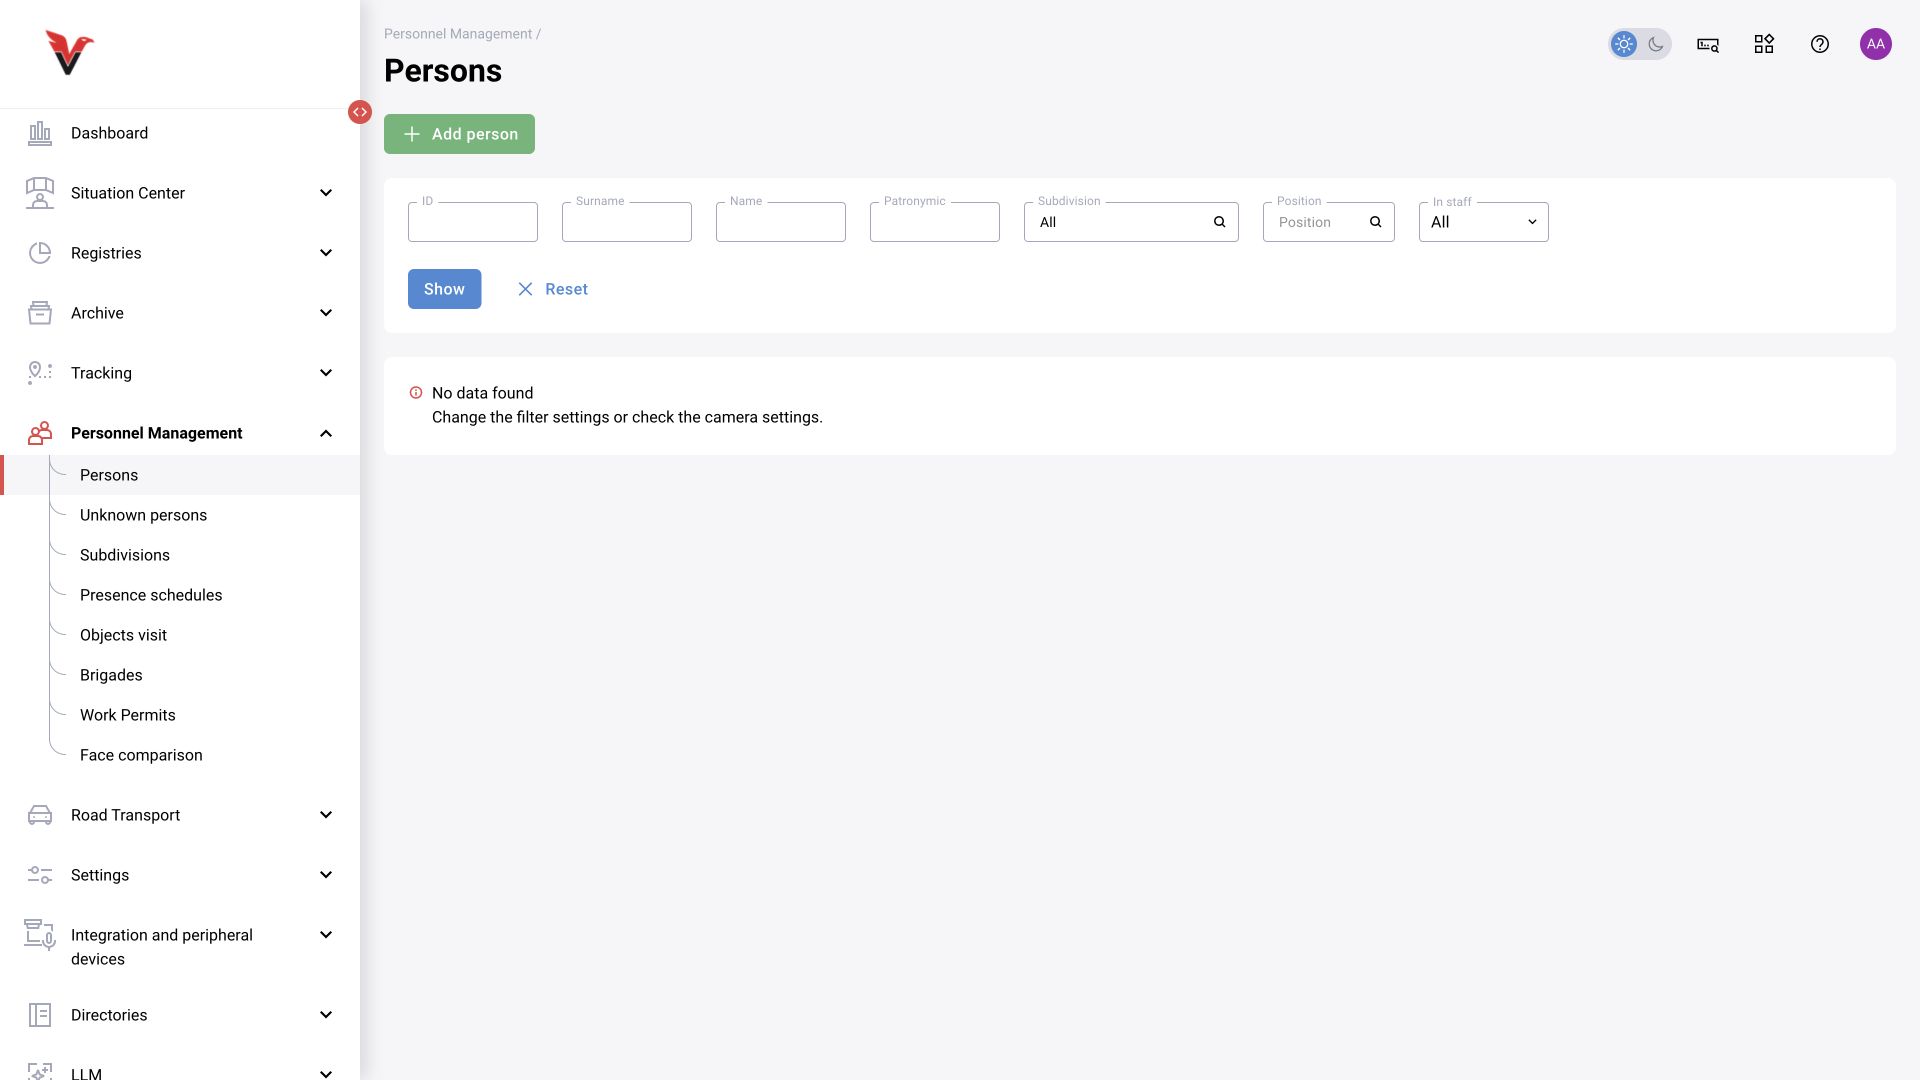Image resolution: width=1920 pixels, height=1080 pixels.
Task: Switch to light theme sun toggle
Action: pos(1624,44)
